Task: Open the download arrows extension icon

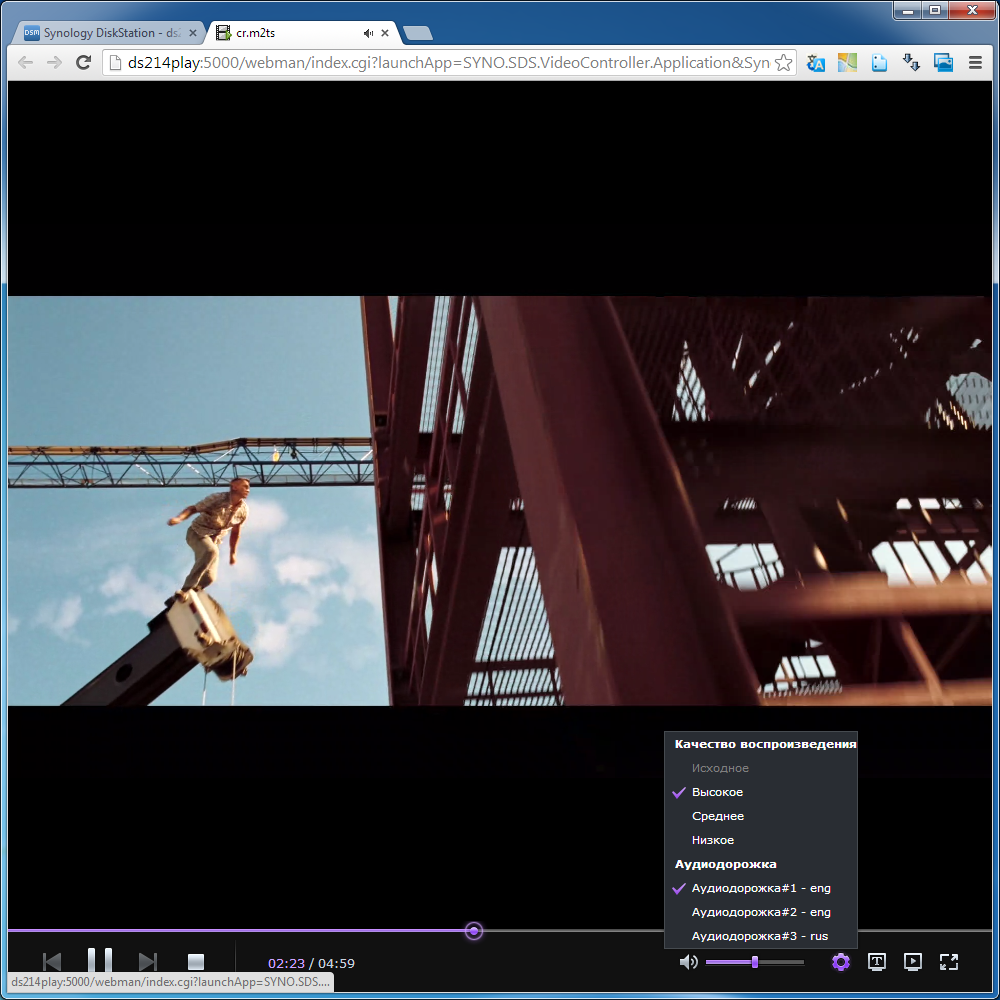Action: click(x=911, y=62)
